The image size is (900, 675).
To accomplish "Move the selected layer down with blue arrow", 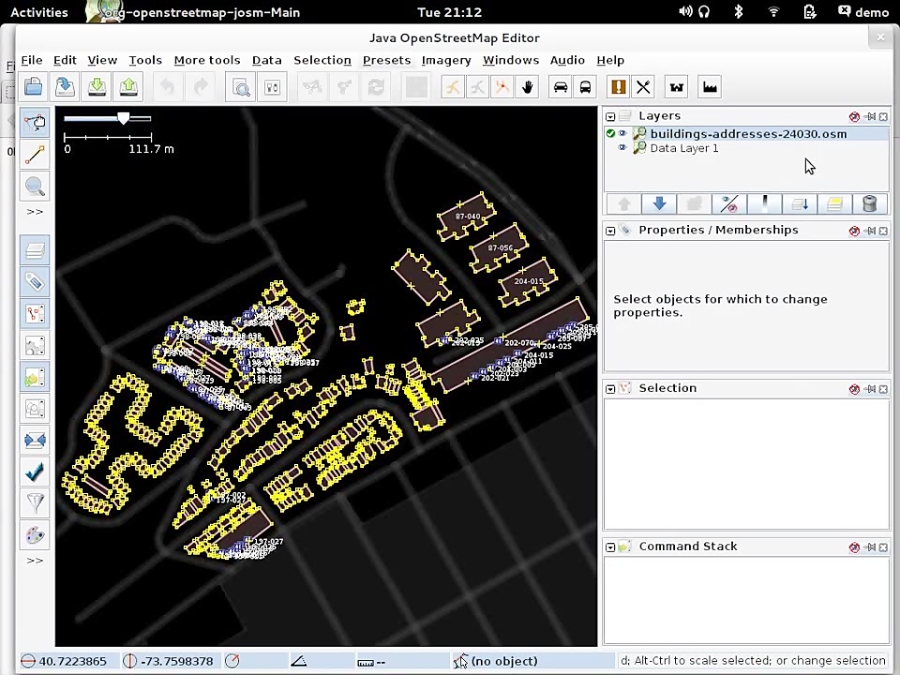I will pos(659,203).
